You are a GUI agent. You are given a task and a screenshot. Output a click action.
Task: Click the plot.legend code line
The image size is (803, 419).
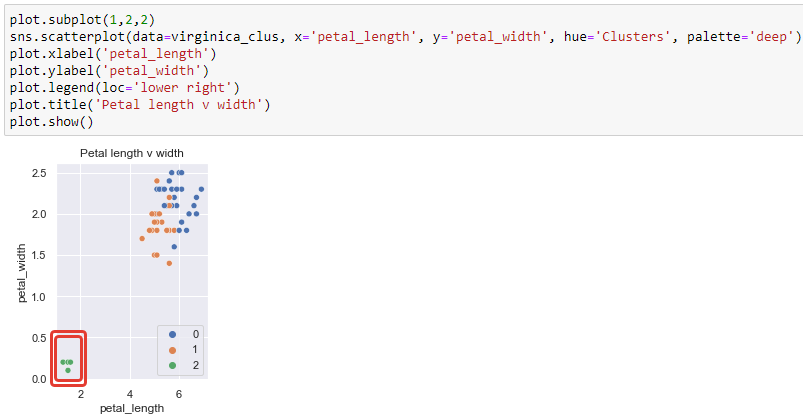click(125, 88)
